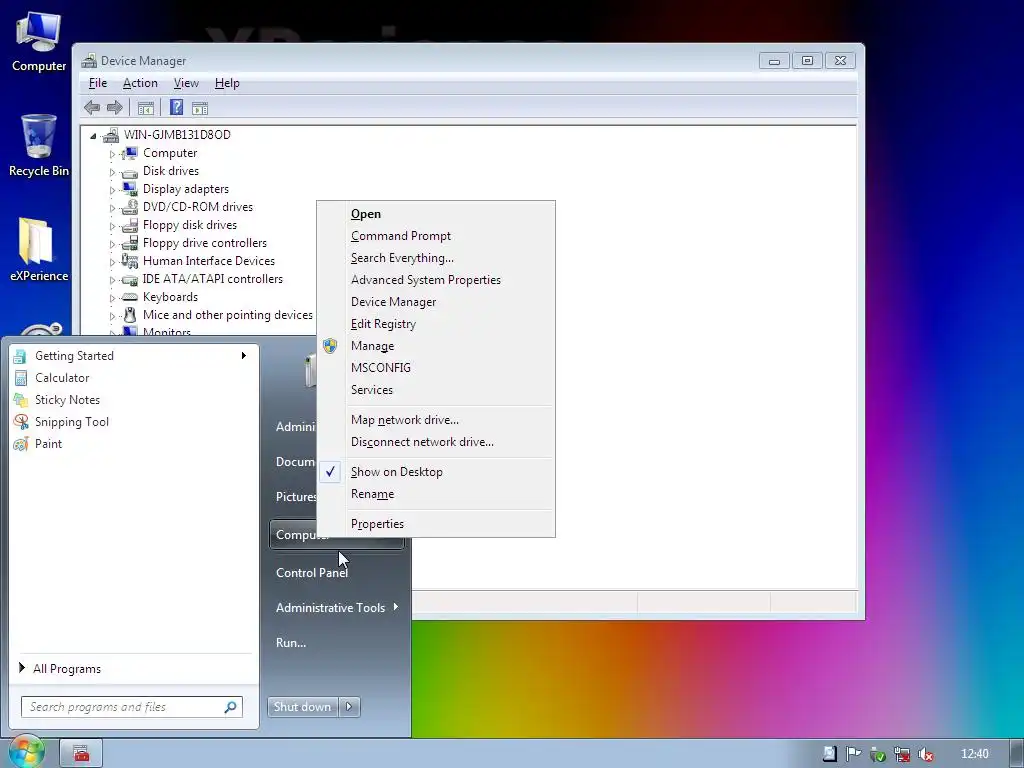
Task: Choose Rename in the context menu
Action: click(x=372, y=494)
